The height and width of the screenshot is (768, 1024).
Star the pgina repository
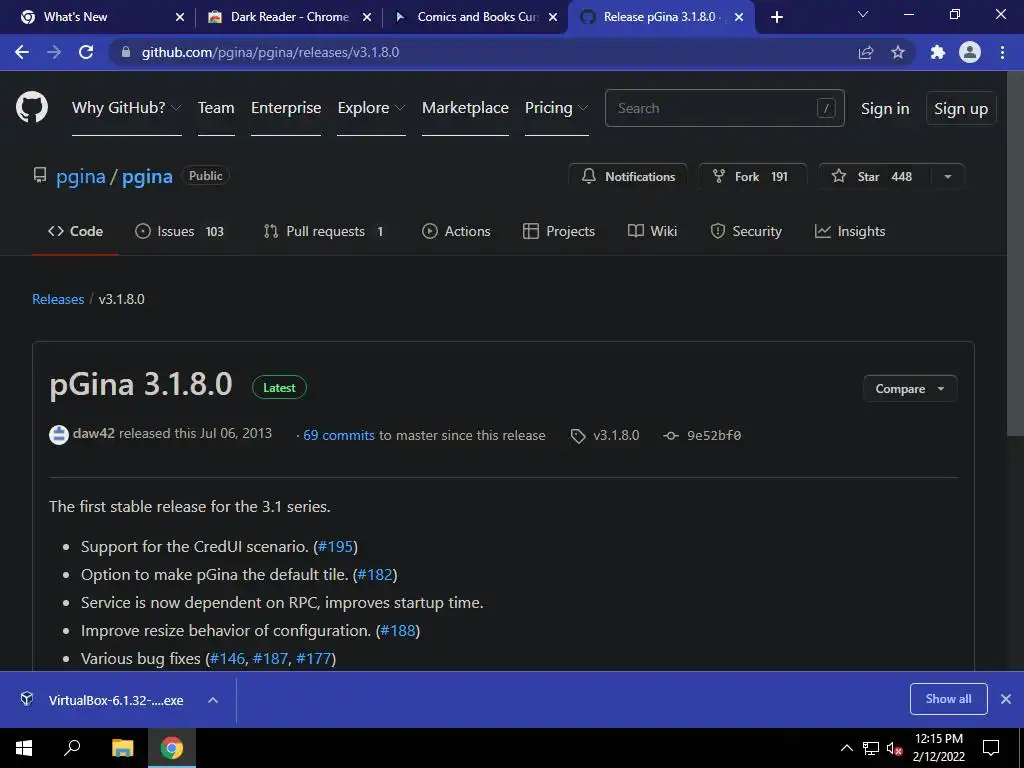[x=874, y=176]
